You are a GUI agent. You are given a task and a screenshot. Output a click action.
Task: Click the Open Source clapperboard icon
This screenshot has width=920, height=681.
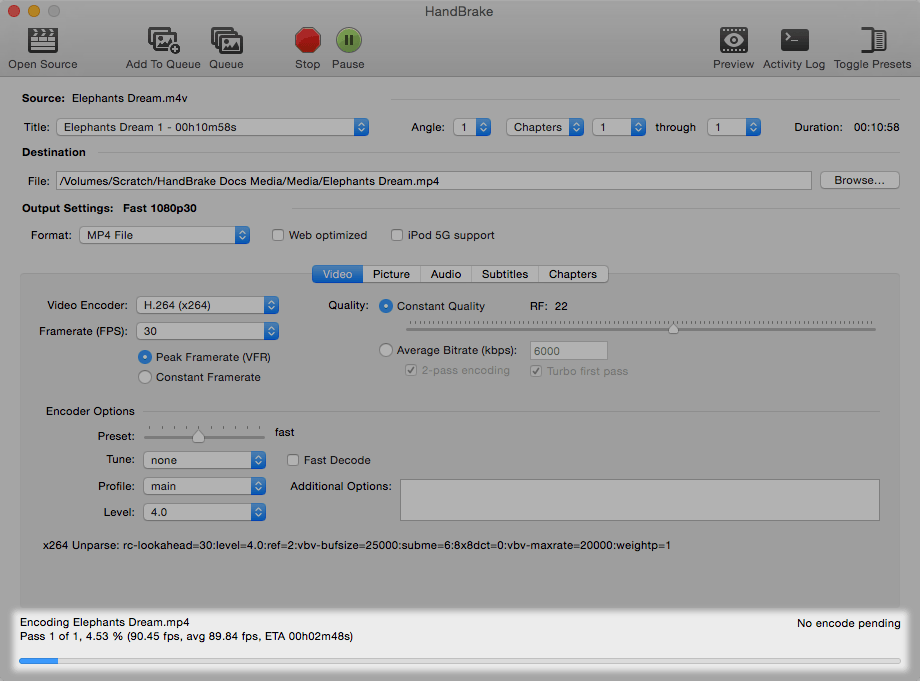point(42,41)
